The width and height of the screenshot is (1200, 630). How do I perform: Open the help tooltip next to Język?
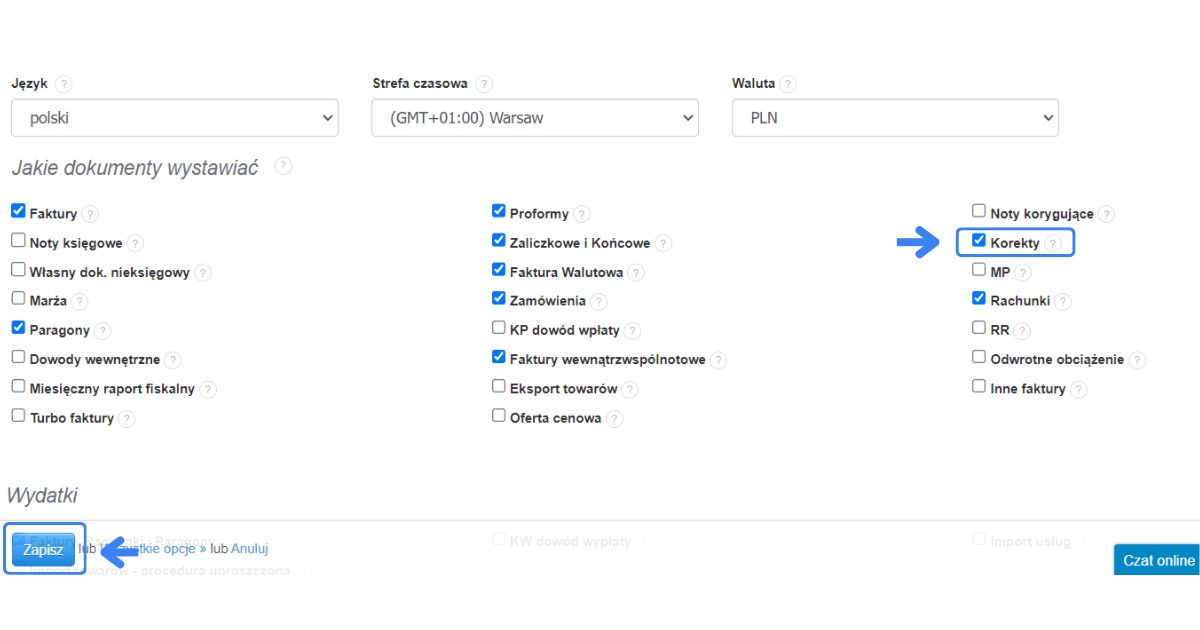64,84
